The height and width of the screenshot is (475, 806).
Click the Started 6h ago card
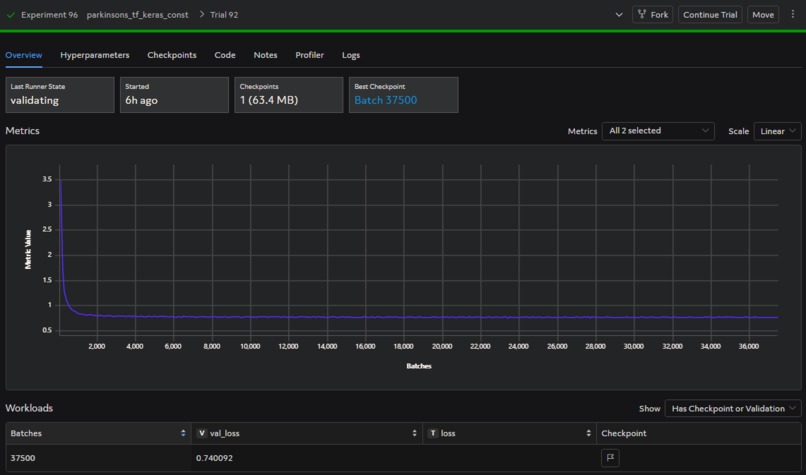174,95
